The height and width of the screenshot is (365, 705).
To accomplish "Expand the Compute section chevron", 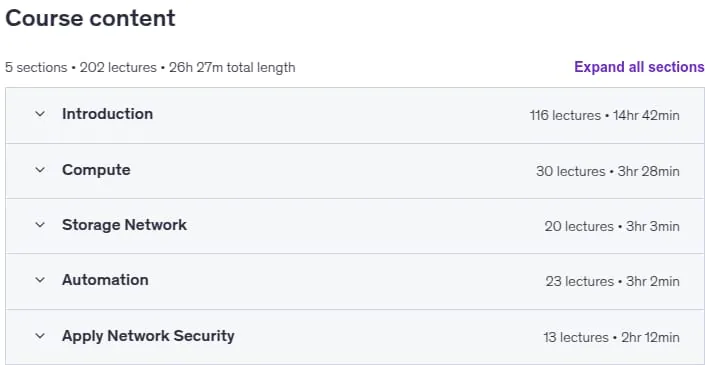I will 40,170.
